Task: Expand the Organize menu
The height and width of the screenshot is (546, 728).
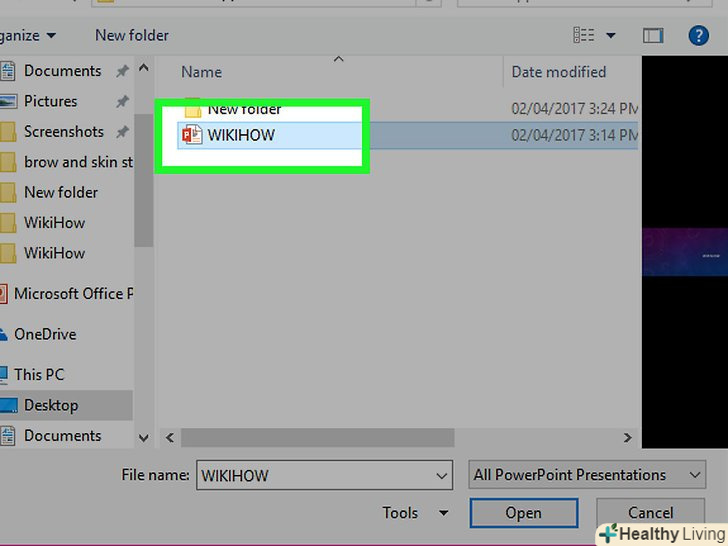Action: 28,35
